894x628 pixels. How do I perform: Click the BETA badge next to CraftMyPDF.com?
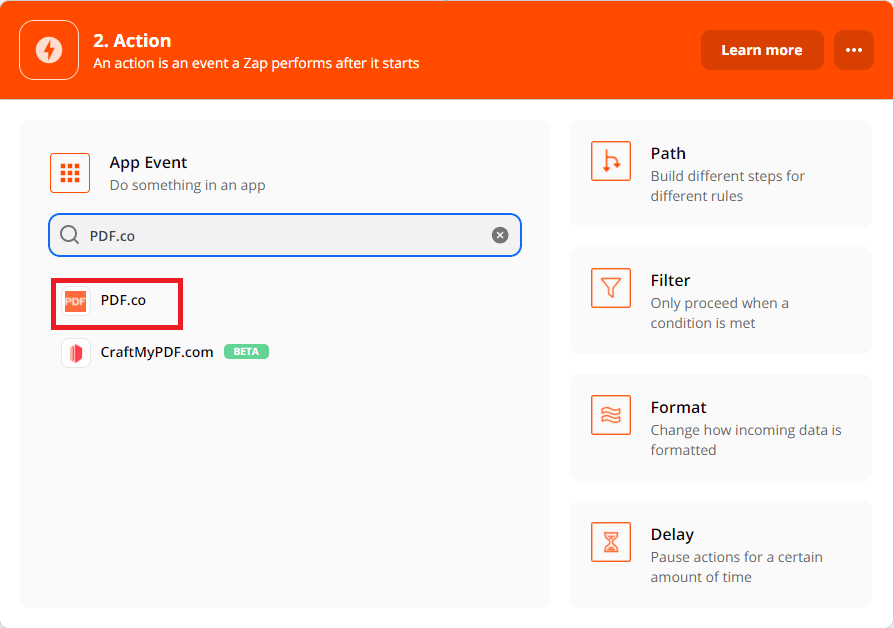246,352
